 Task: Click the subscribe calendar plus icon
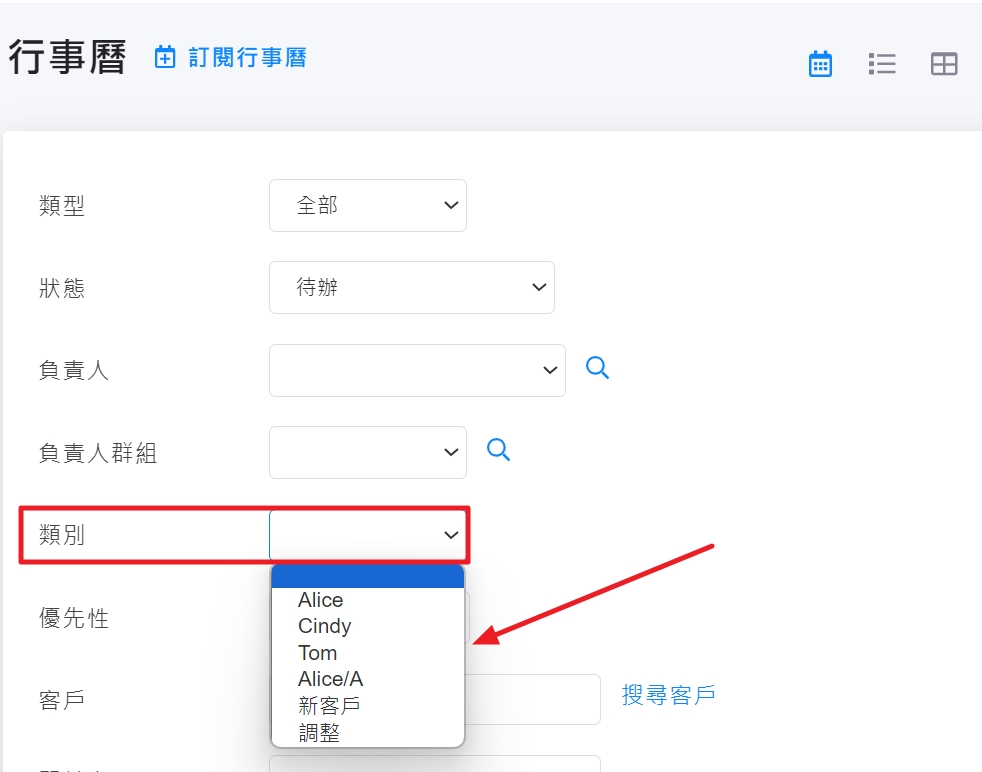click(x=165, y=58)
